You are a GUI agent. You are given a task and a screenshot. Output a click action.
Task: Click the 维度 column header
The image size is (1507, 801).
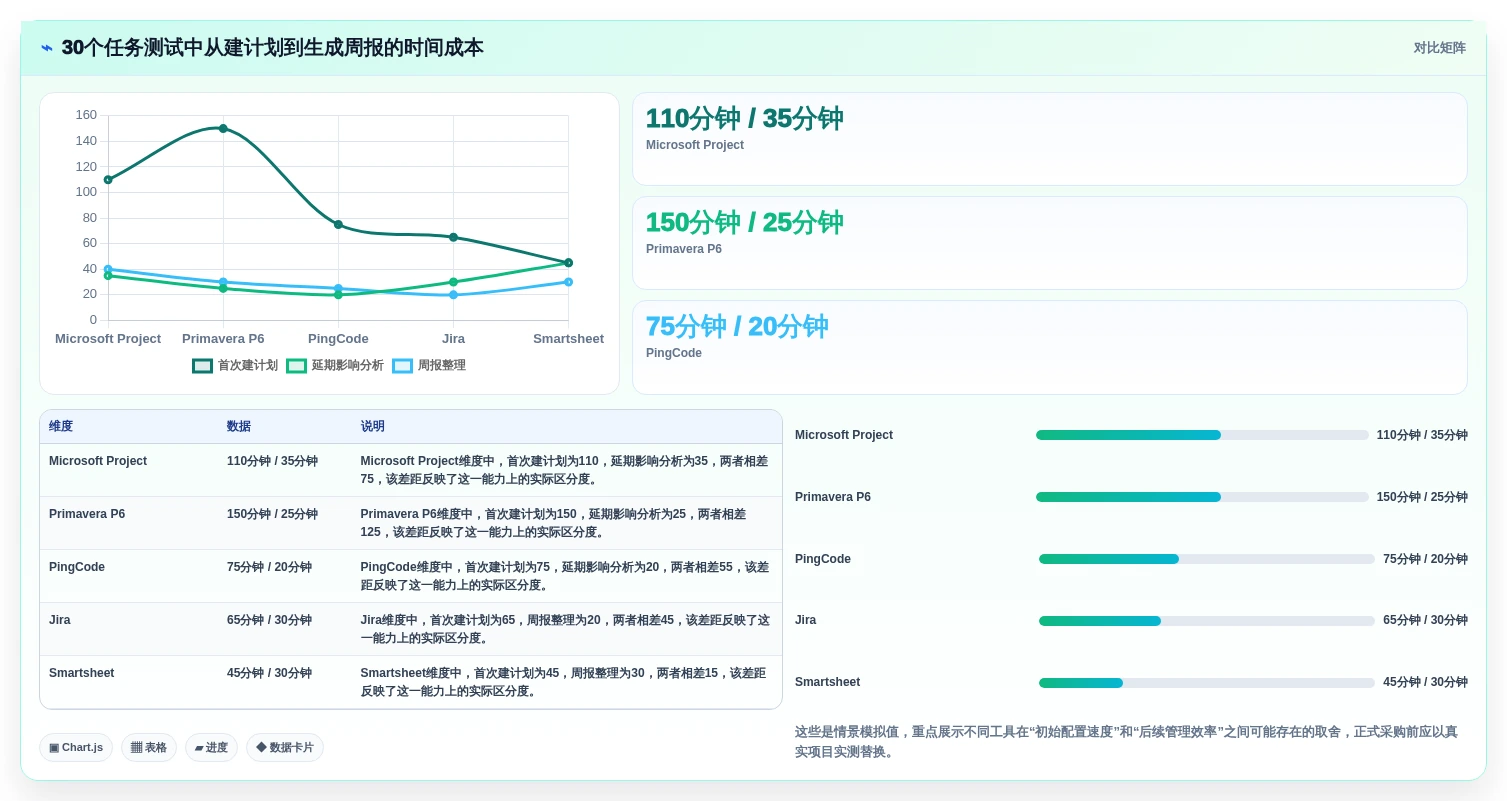point(61,426)
